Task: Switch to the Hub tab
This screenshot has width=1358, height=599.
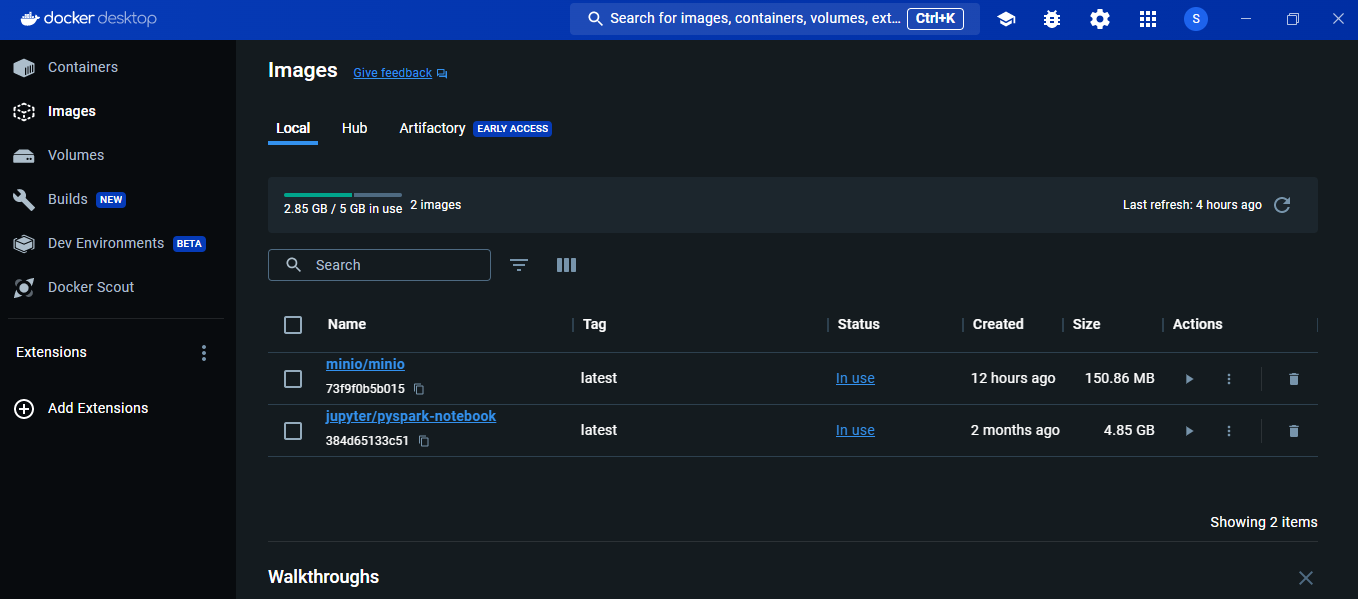Action: (x=354, y=128)
